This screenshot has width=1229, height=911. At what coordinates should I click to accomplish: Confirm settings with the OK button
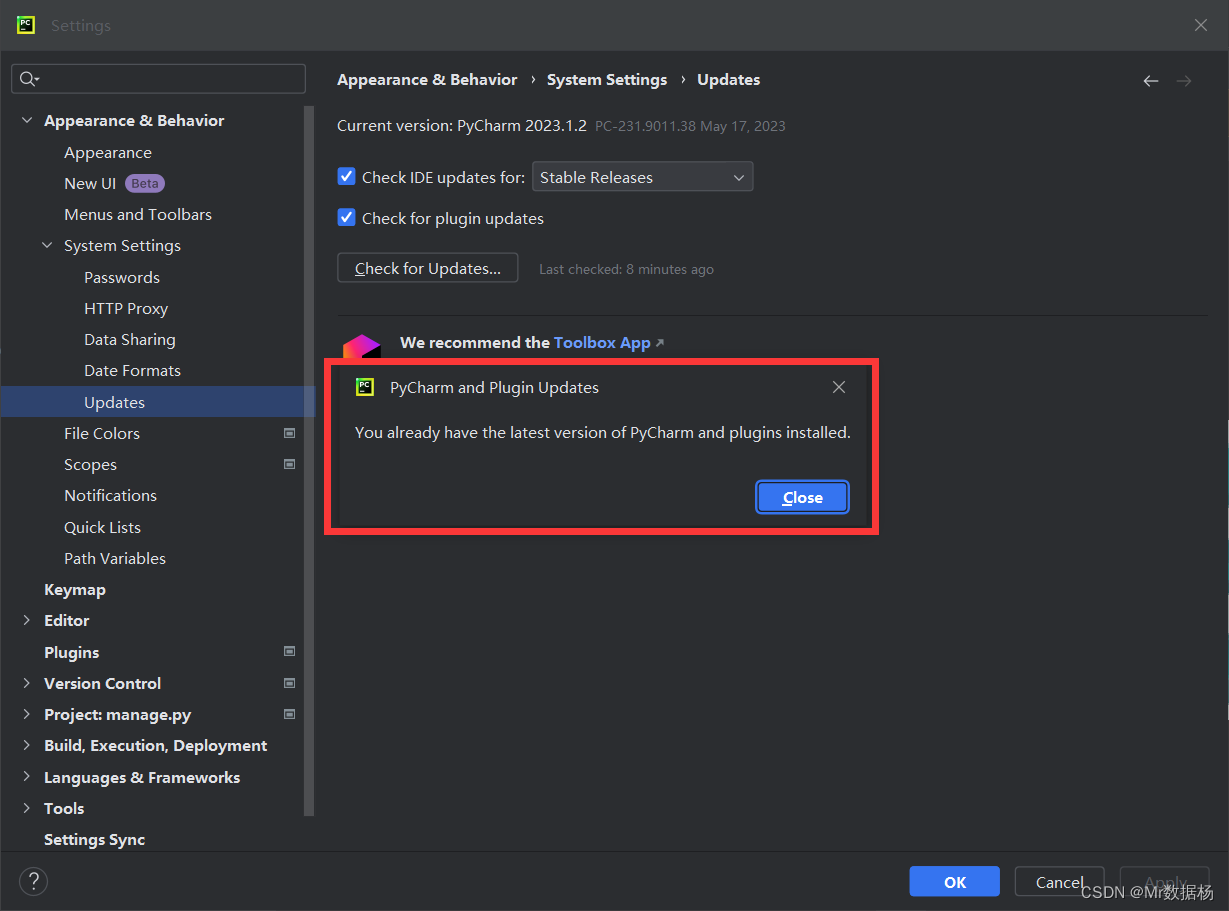click(x=955, y=881)
